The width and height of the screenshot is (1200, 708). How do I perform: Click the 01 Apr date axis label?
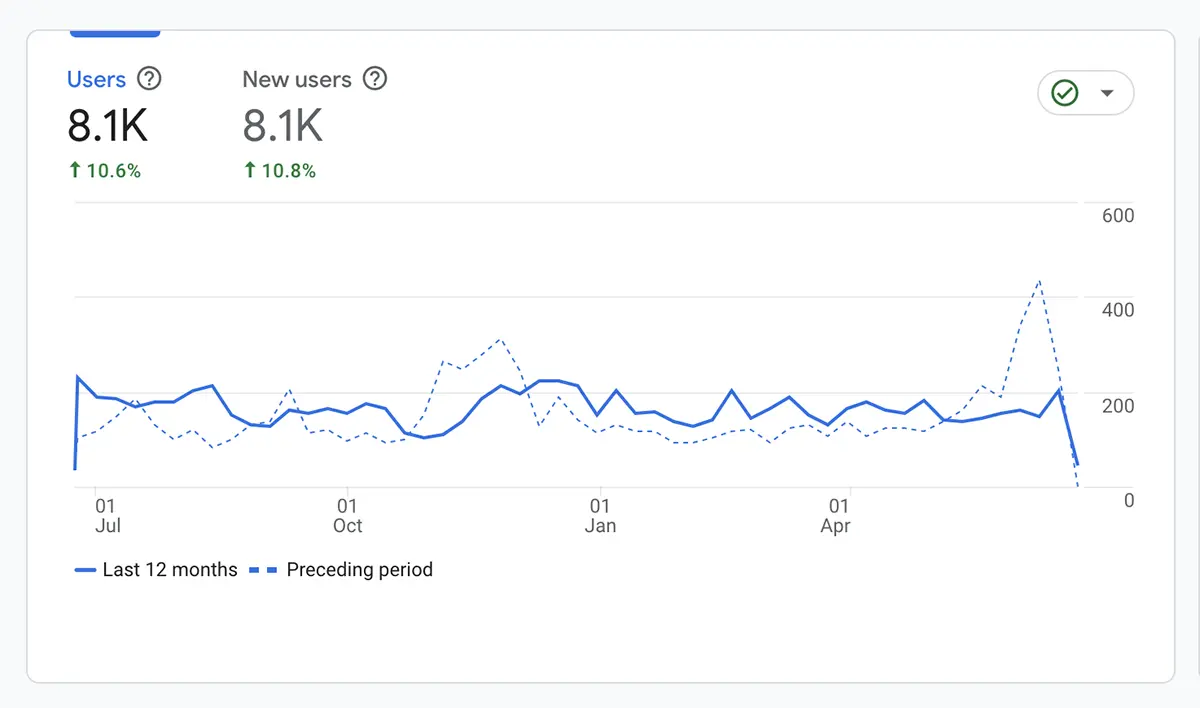pyautogui.click(x=836, y=516)
